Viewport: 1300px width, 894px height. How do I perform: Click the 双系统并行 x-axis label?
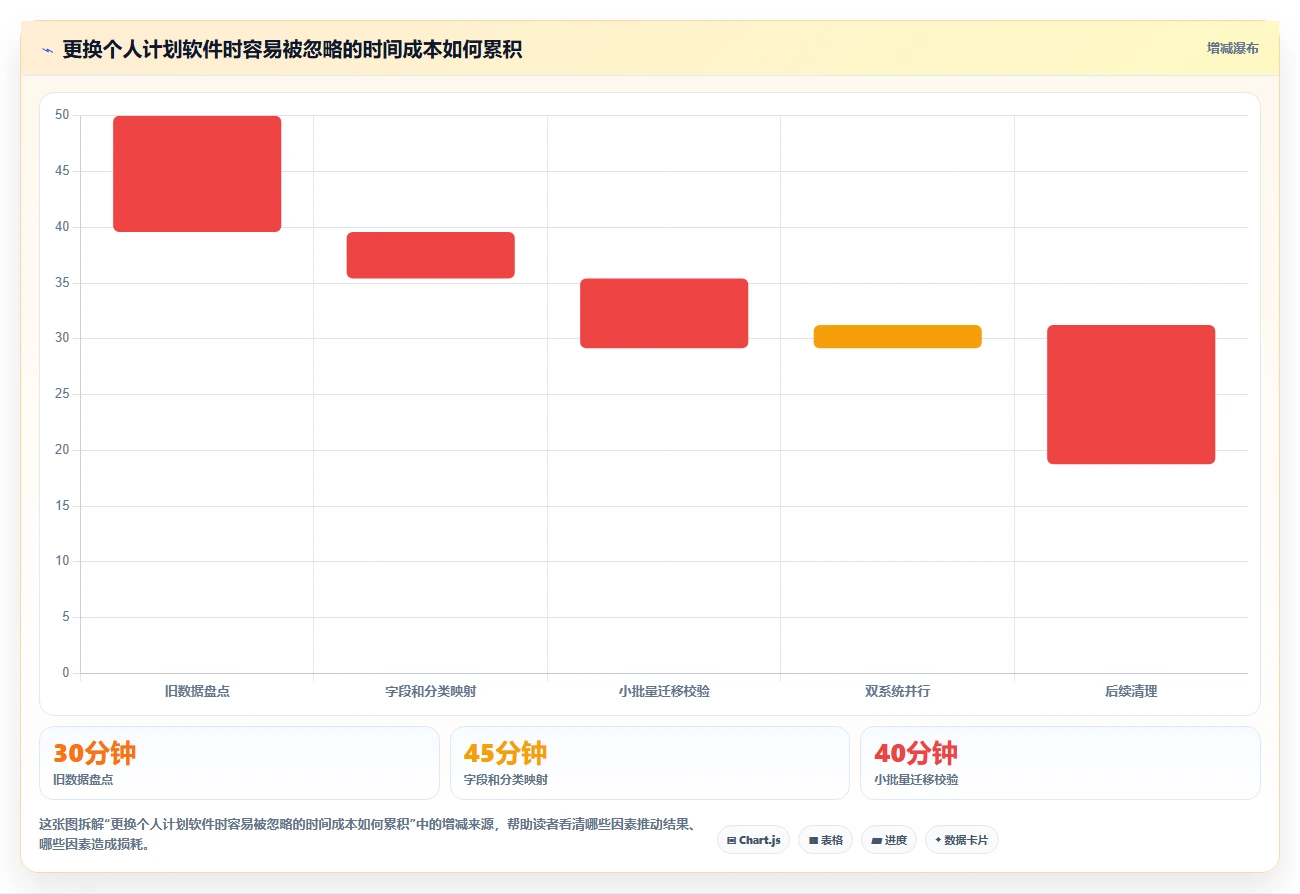coord(898,691)
